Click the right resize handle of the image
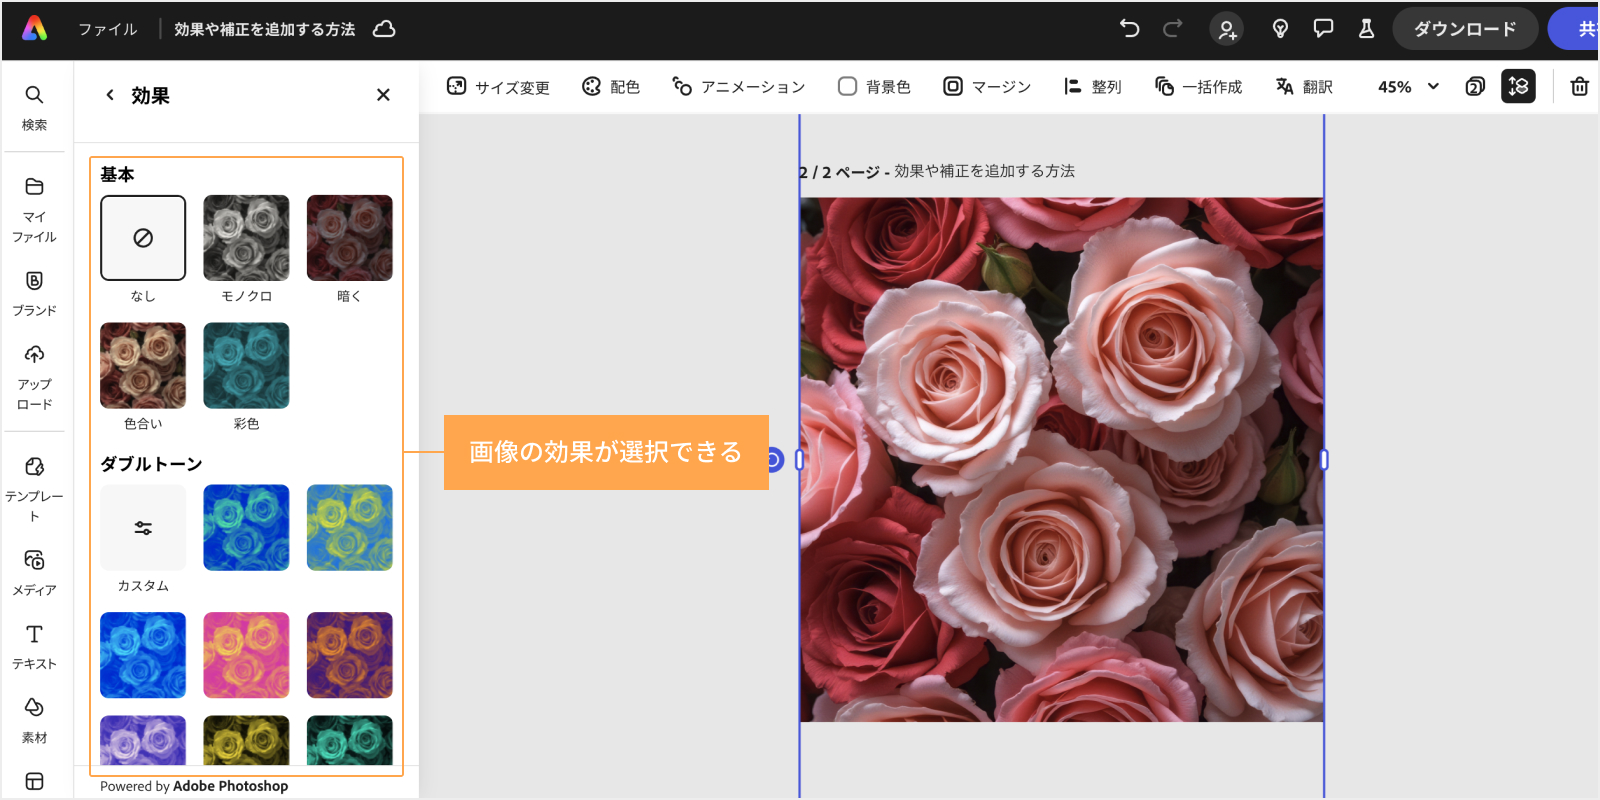This screenshot has height=800, width=1600. (x=1324, y=459)
